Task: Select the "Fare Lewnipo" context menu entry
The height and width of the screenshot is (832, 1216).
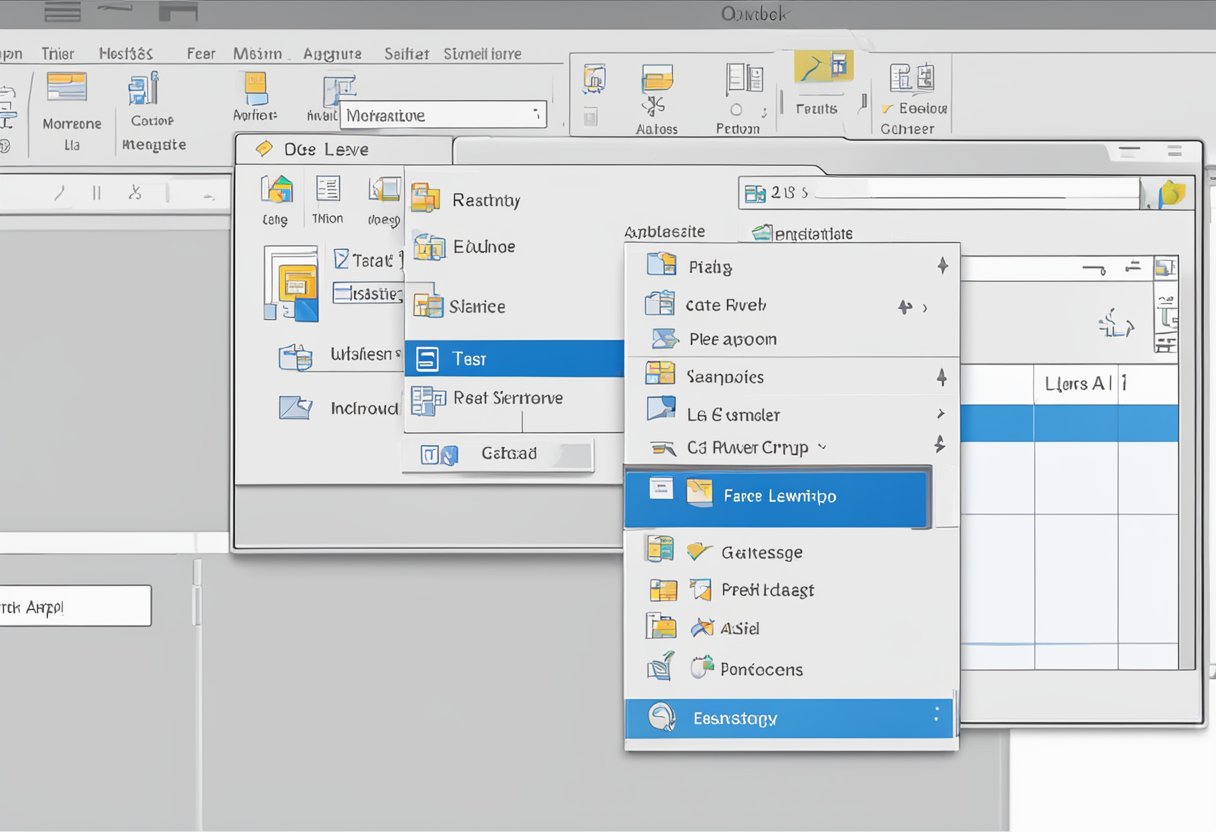Action: pyautogui.click(x=780, y=495)
